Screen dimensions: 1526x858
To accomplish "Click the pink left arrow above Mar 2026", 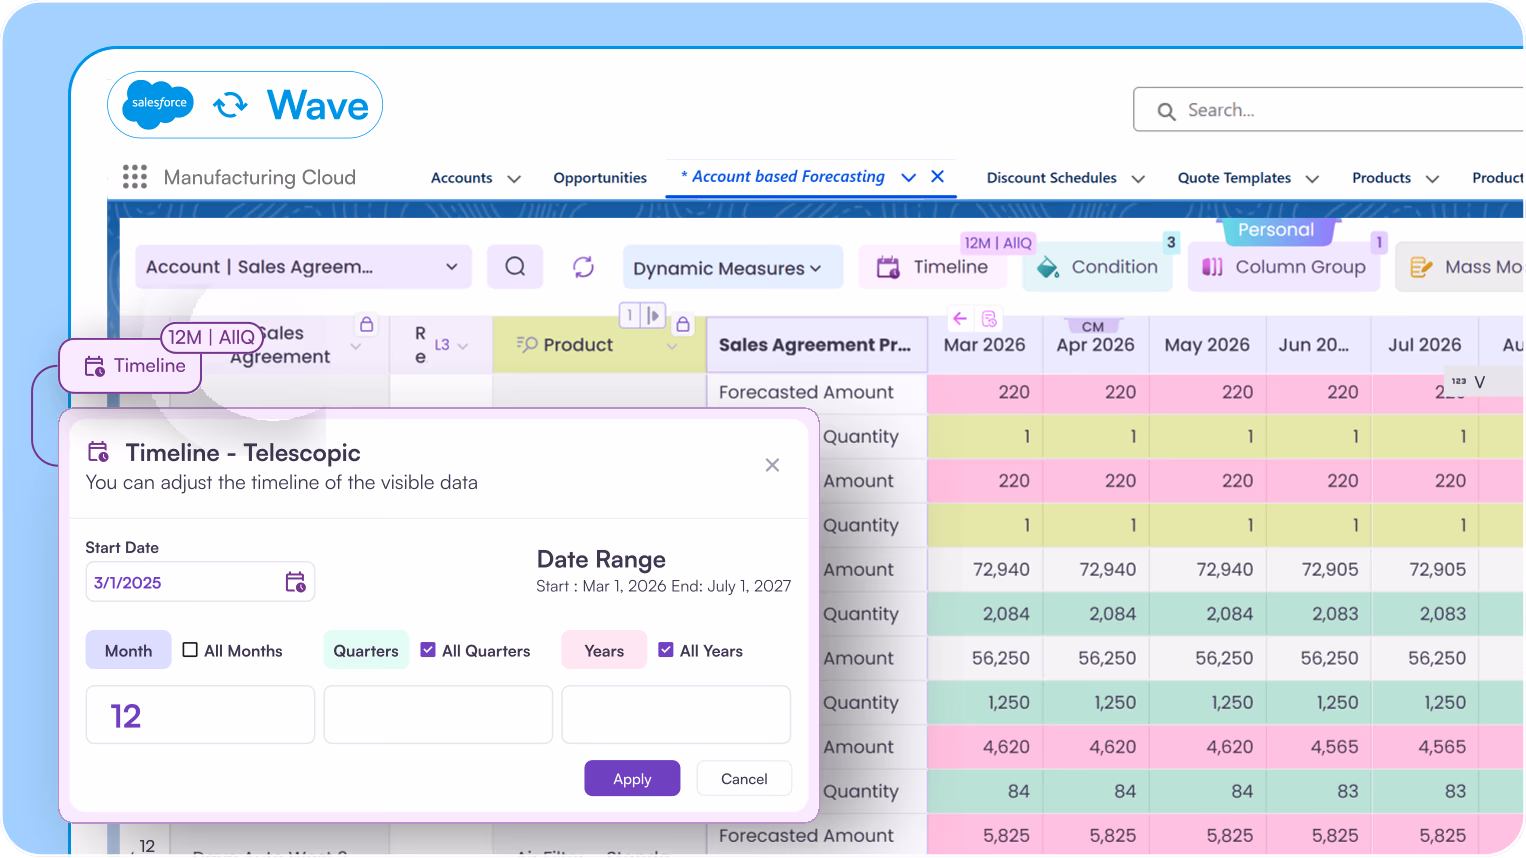I will (960, 318).
